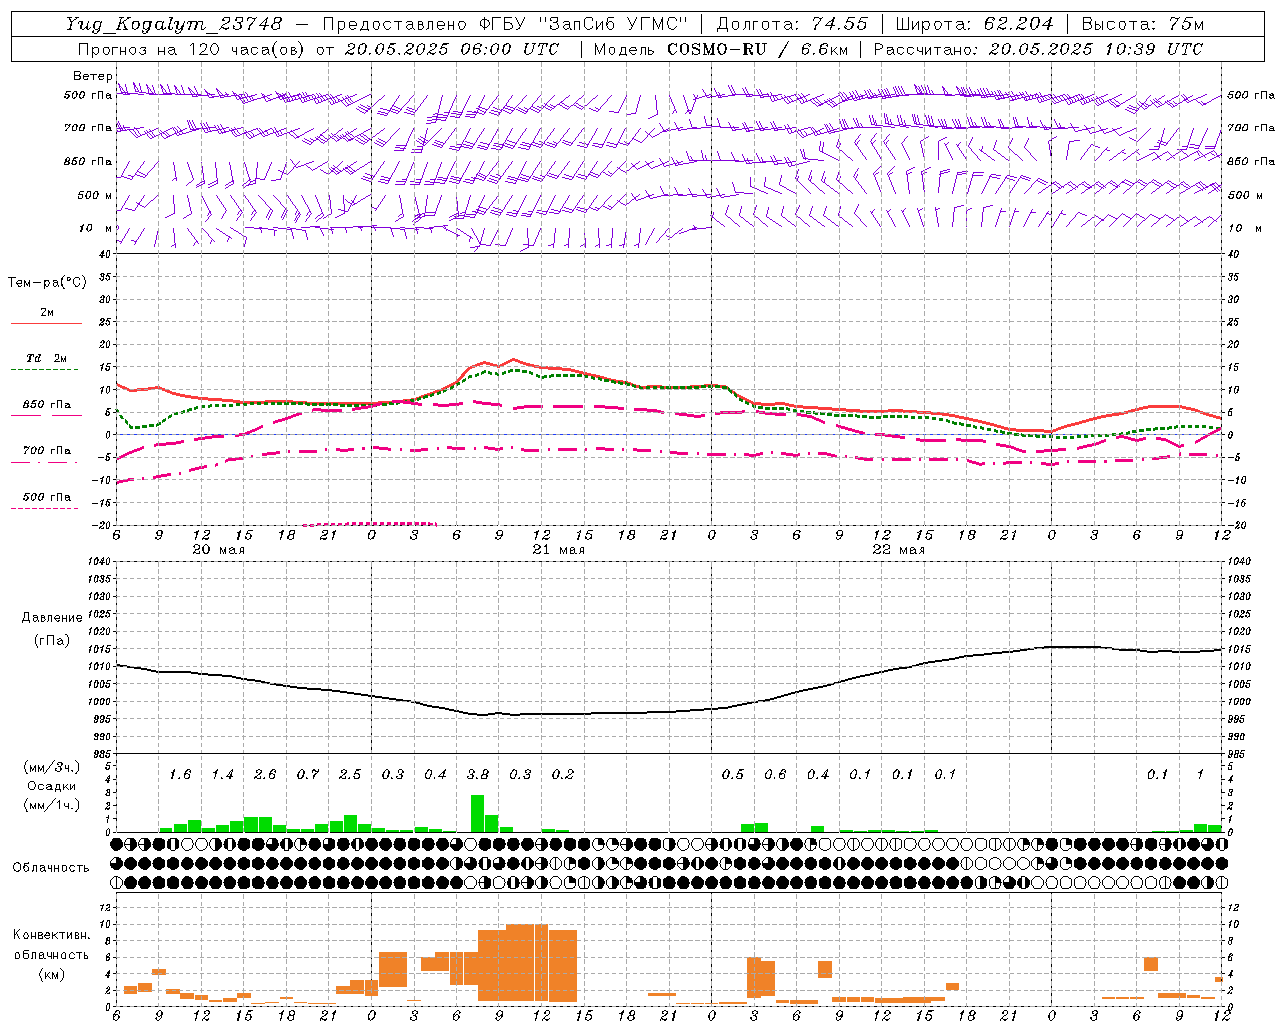Select the 2.5 precipitation value

(350, 775)
